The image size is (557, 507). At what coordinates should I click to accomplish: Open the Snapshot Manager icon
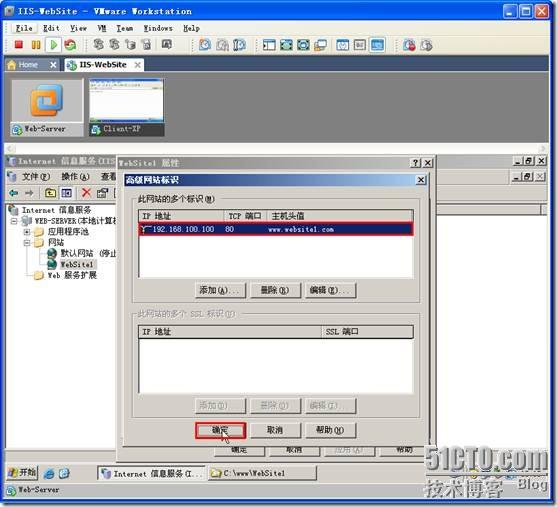239,45
